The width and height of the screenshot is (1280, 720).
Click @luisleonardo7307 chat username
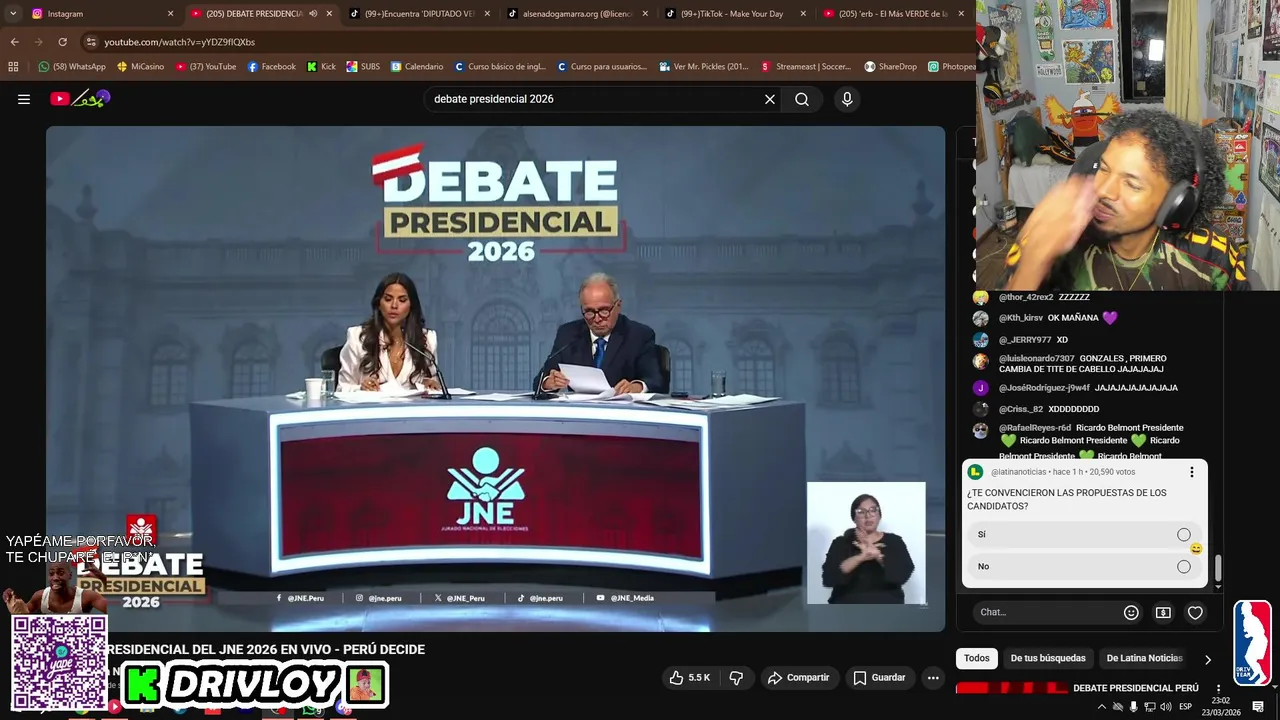[x=1037, y=359]
